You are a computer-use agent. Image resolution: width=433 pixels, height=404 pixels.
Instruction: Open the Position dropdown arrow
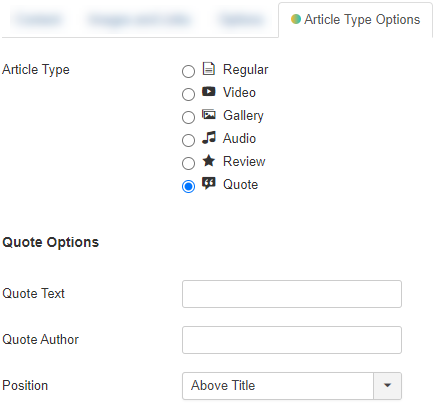coord(387,386)
